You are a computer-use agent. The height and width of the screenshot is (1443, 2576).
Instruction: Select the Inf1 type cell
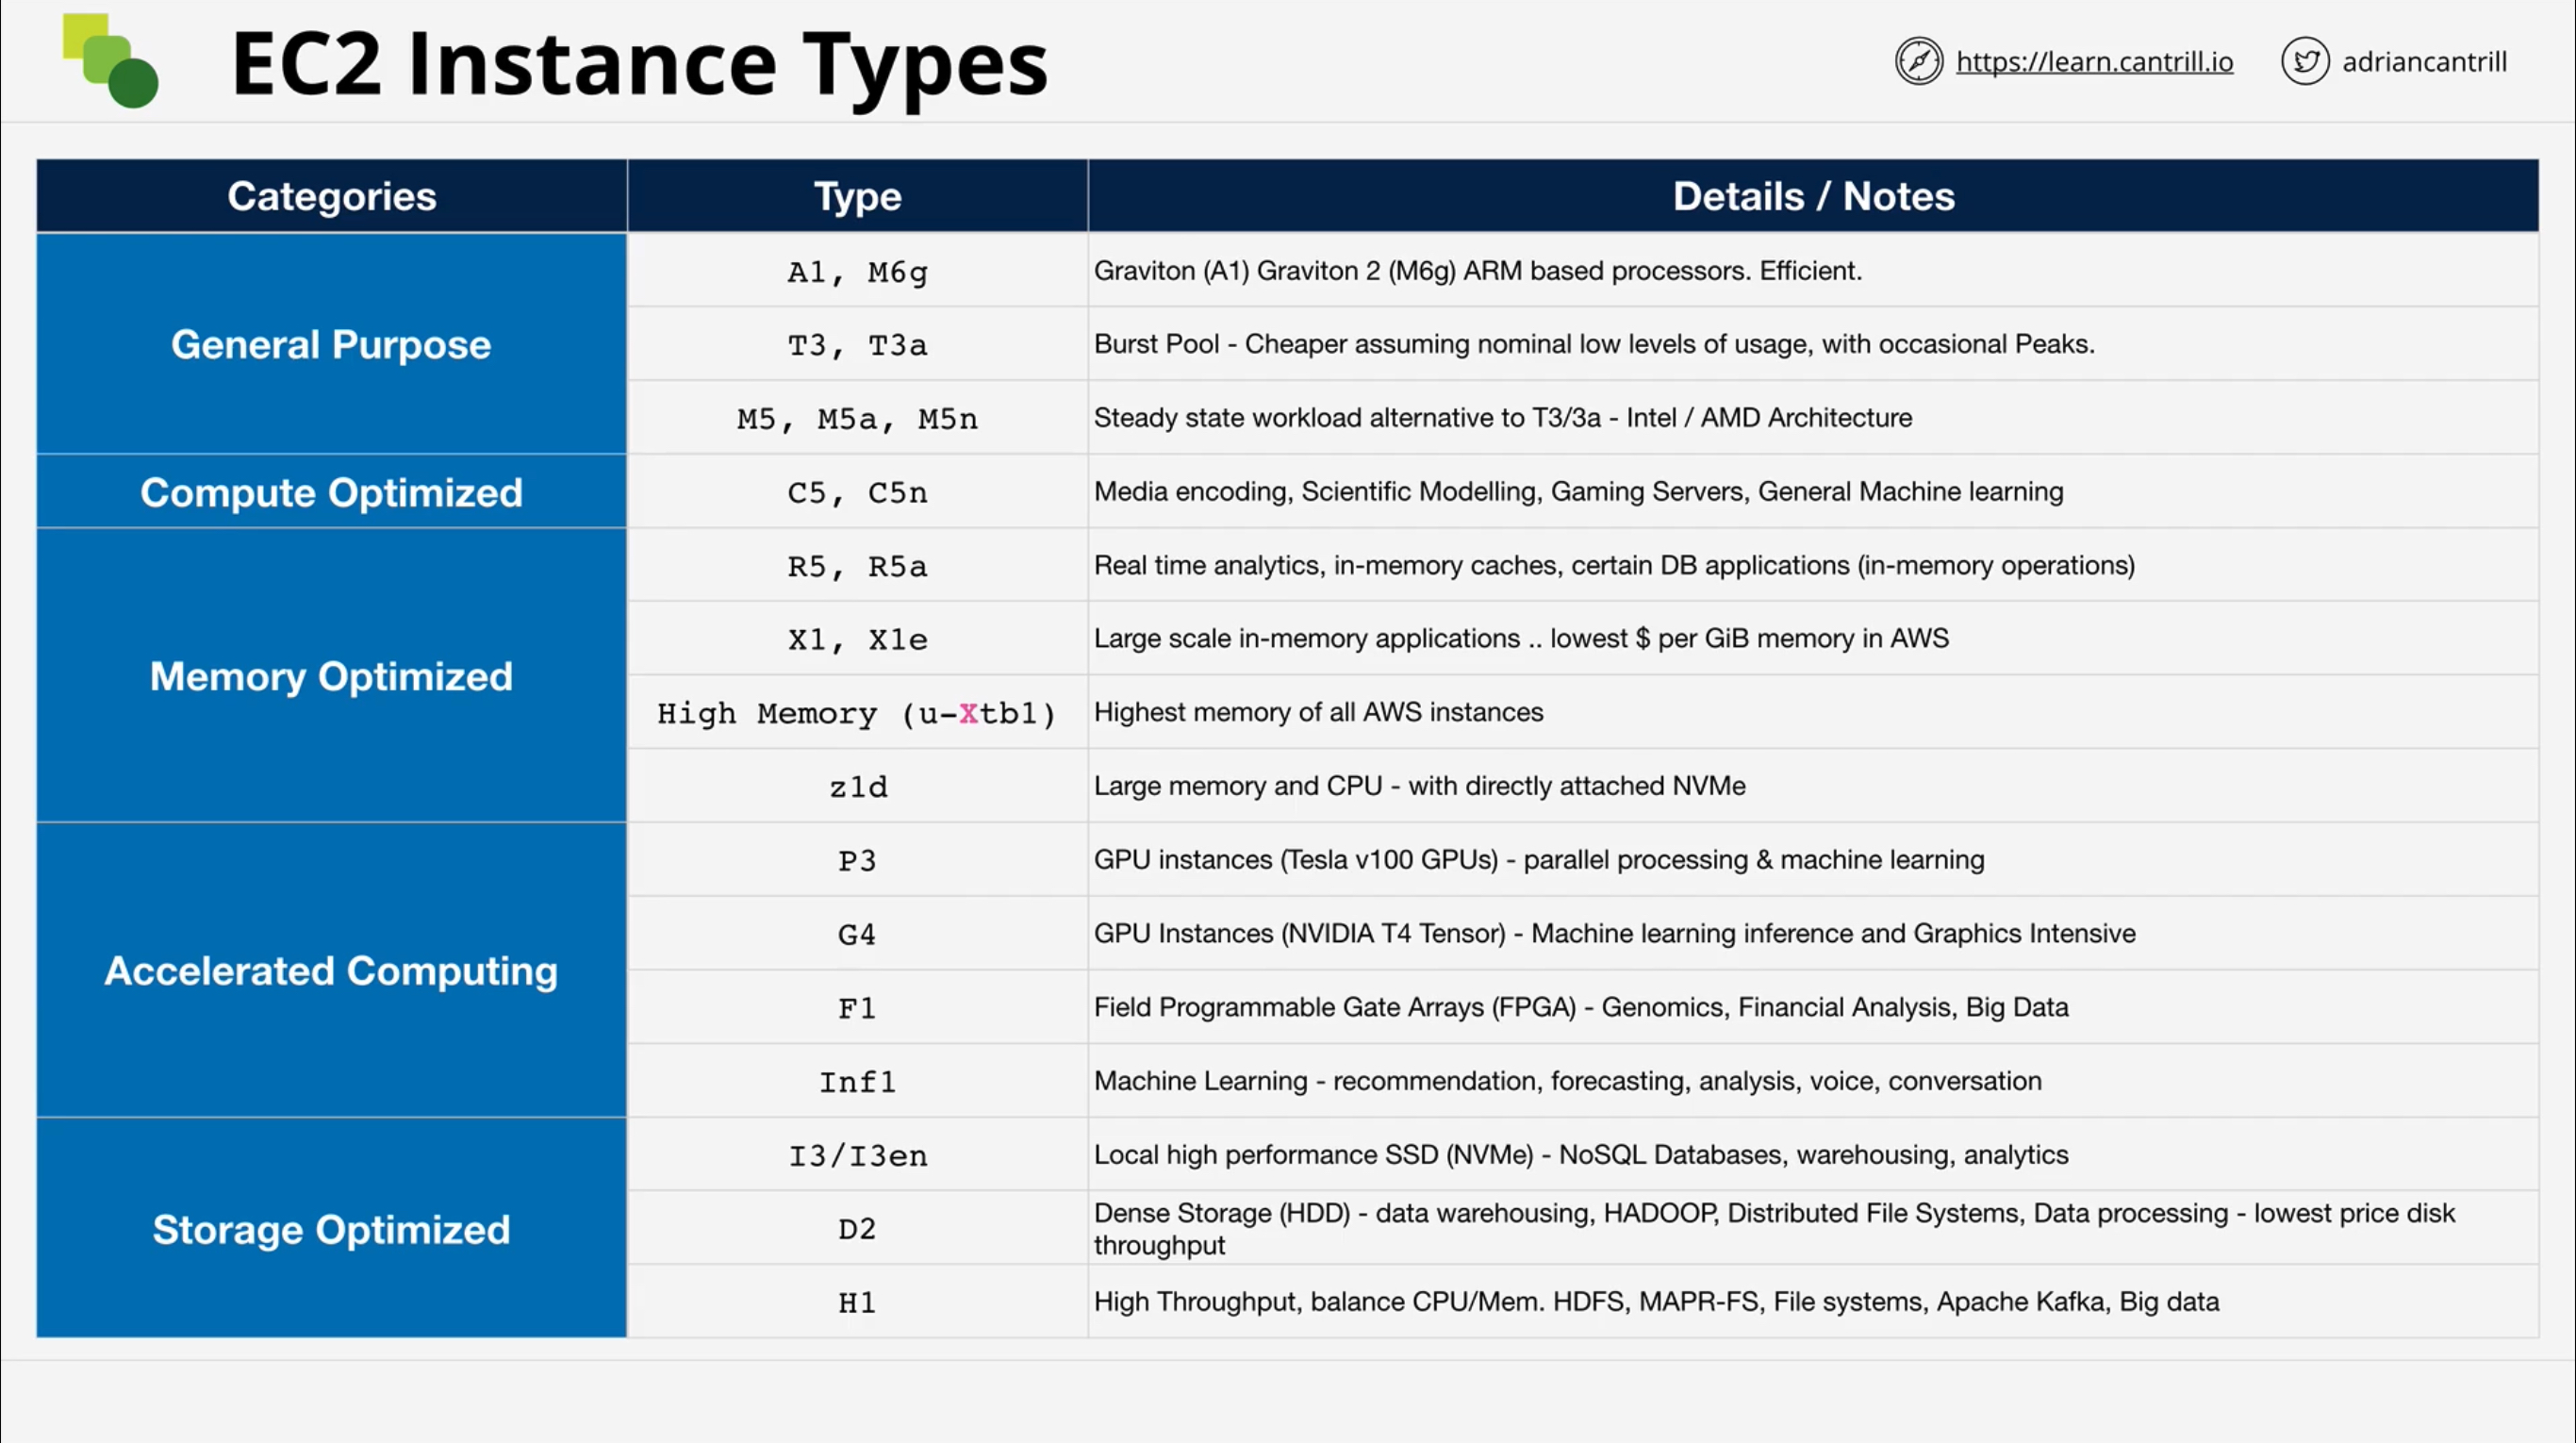pos(856,1081)
